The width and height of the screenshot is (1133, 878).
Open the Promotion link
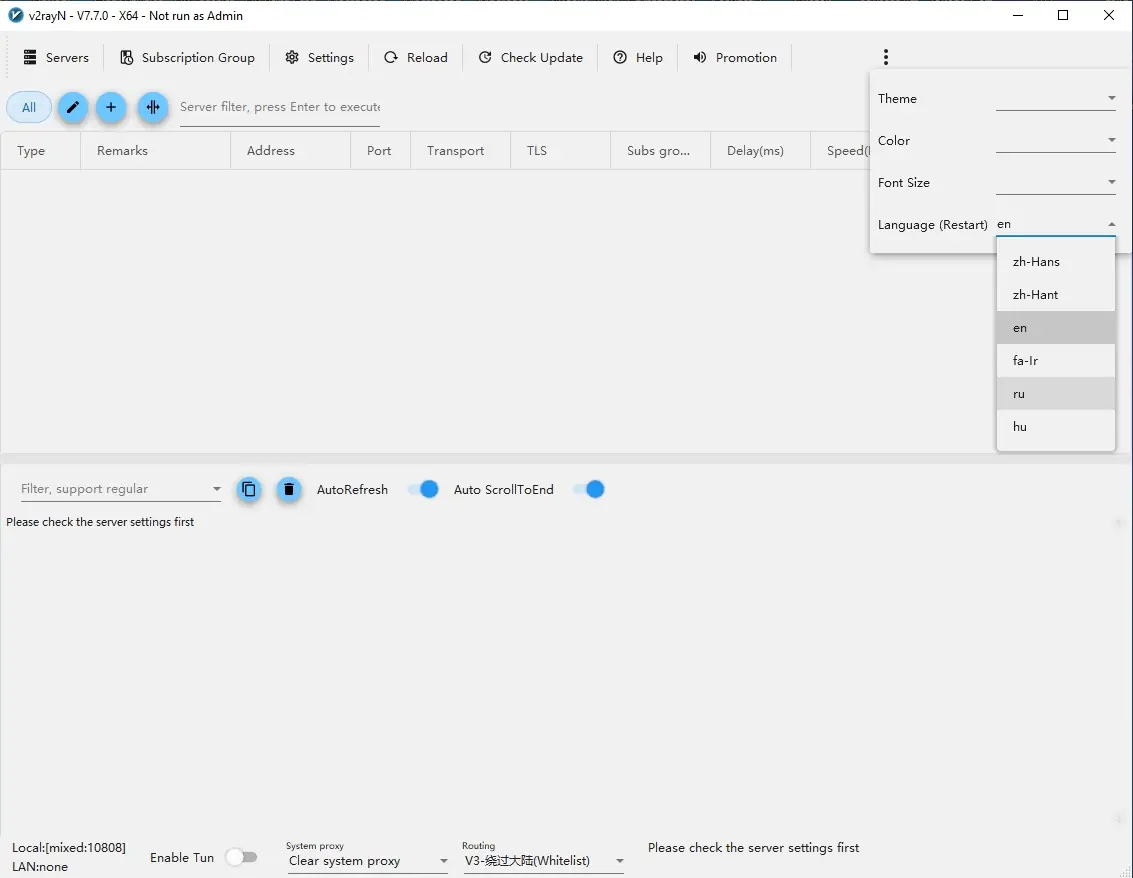[735, 57]
